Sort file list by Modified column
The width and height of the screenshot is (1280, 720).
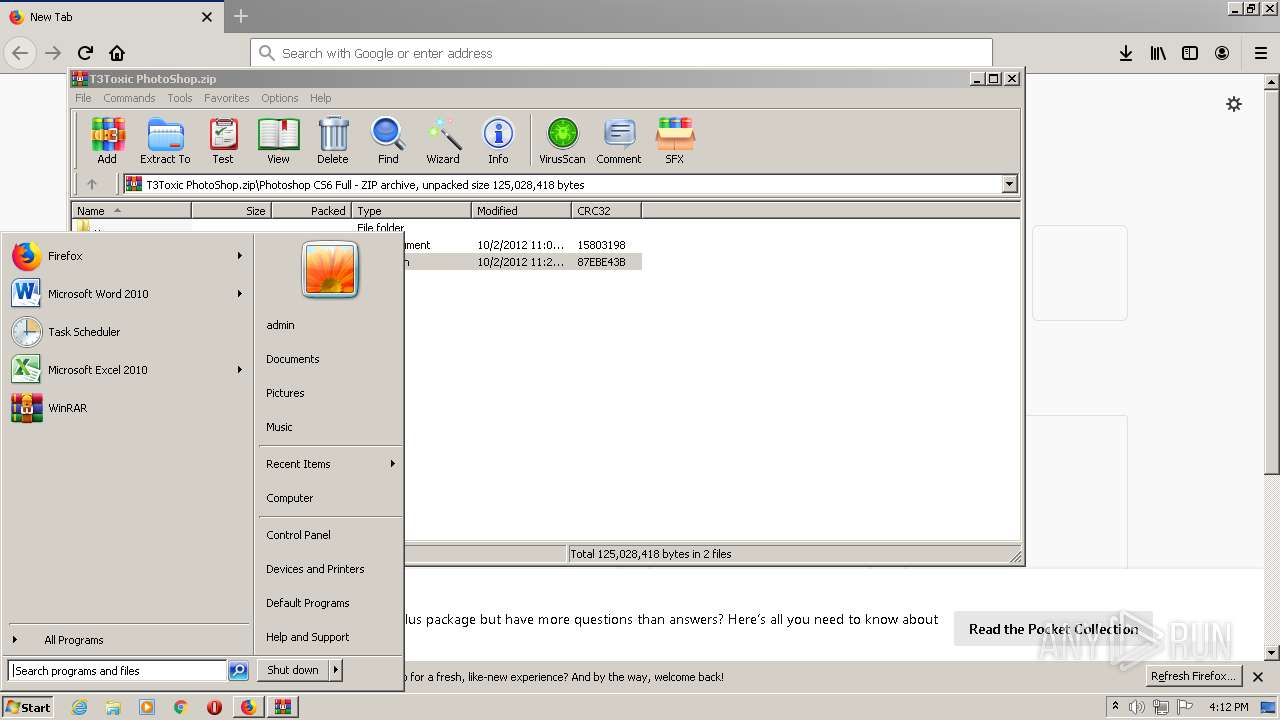click(x=521, y=211)
